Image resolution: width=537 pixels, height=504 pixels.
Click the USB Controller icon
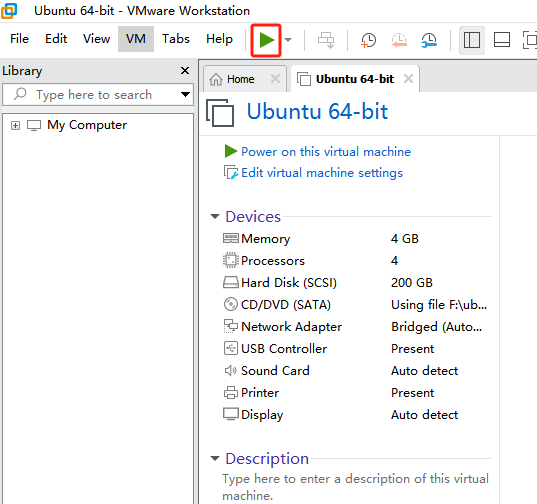[230, 348]
